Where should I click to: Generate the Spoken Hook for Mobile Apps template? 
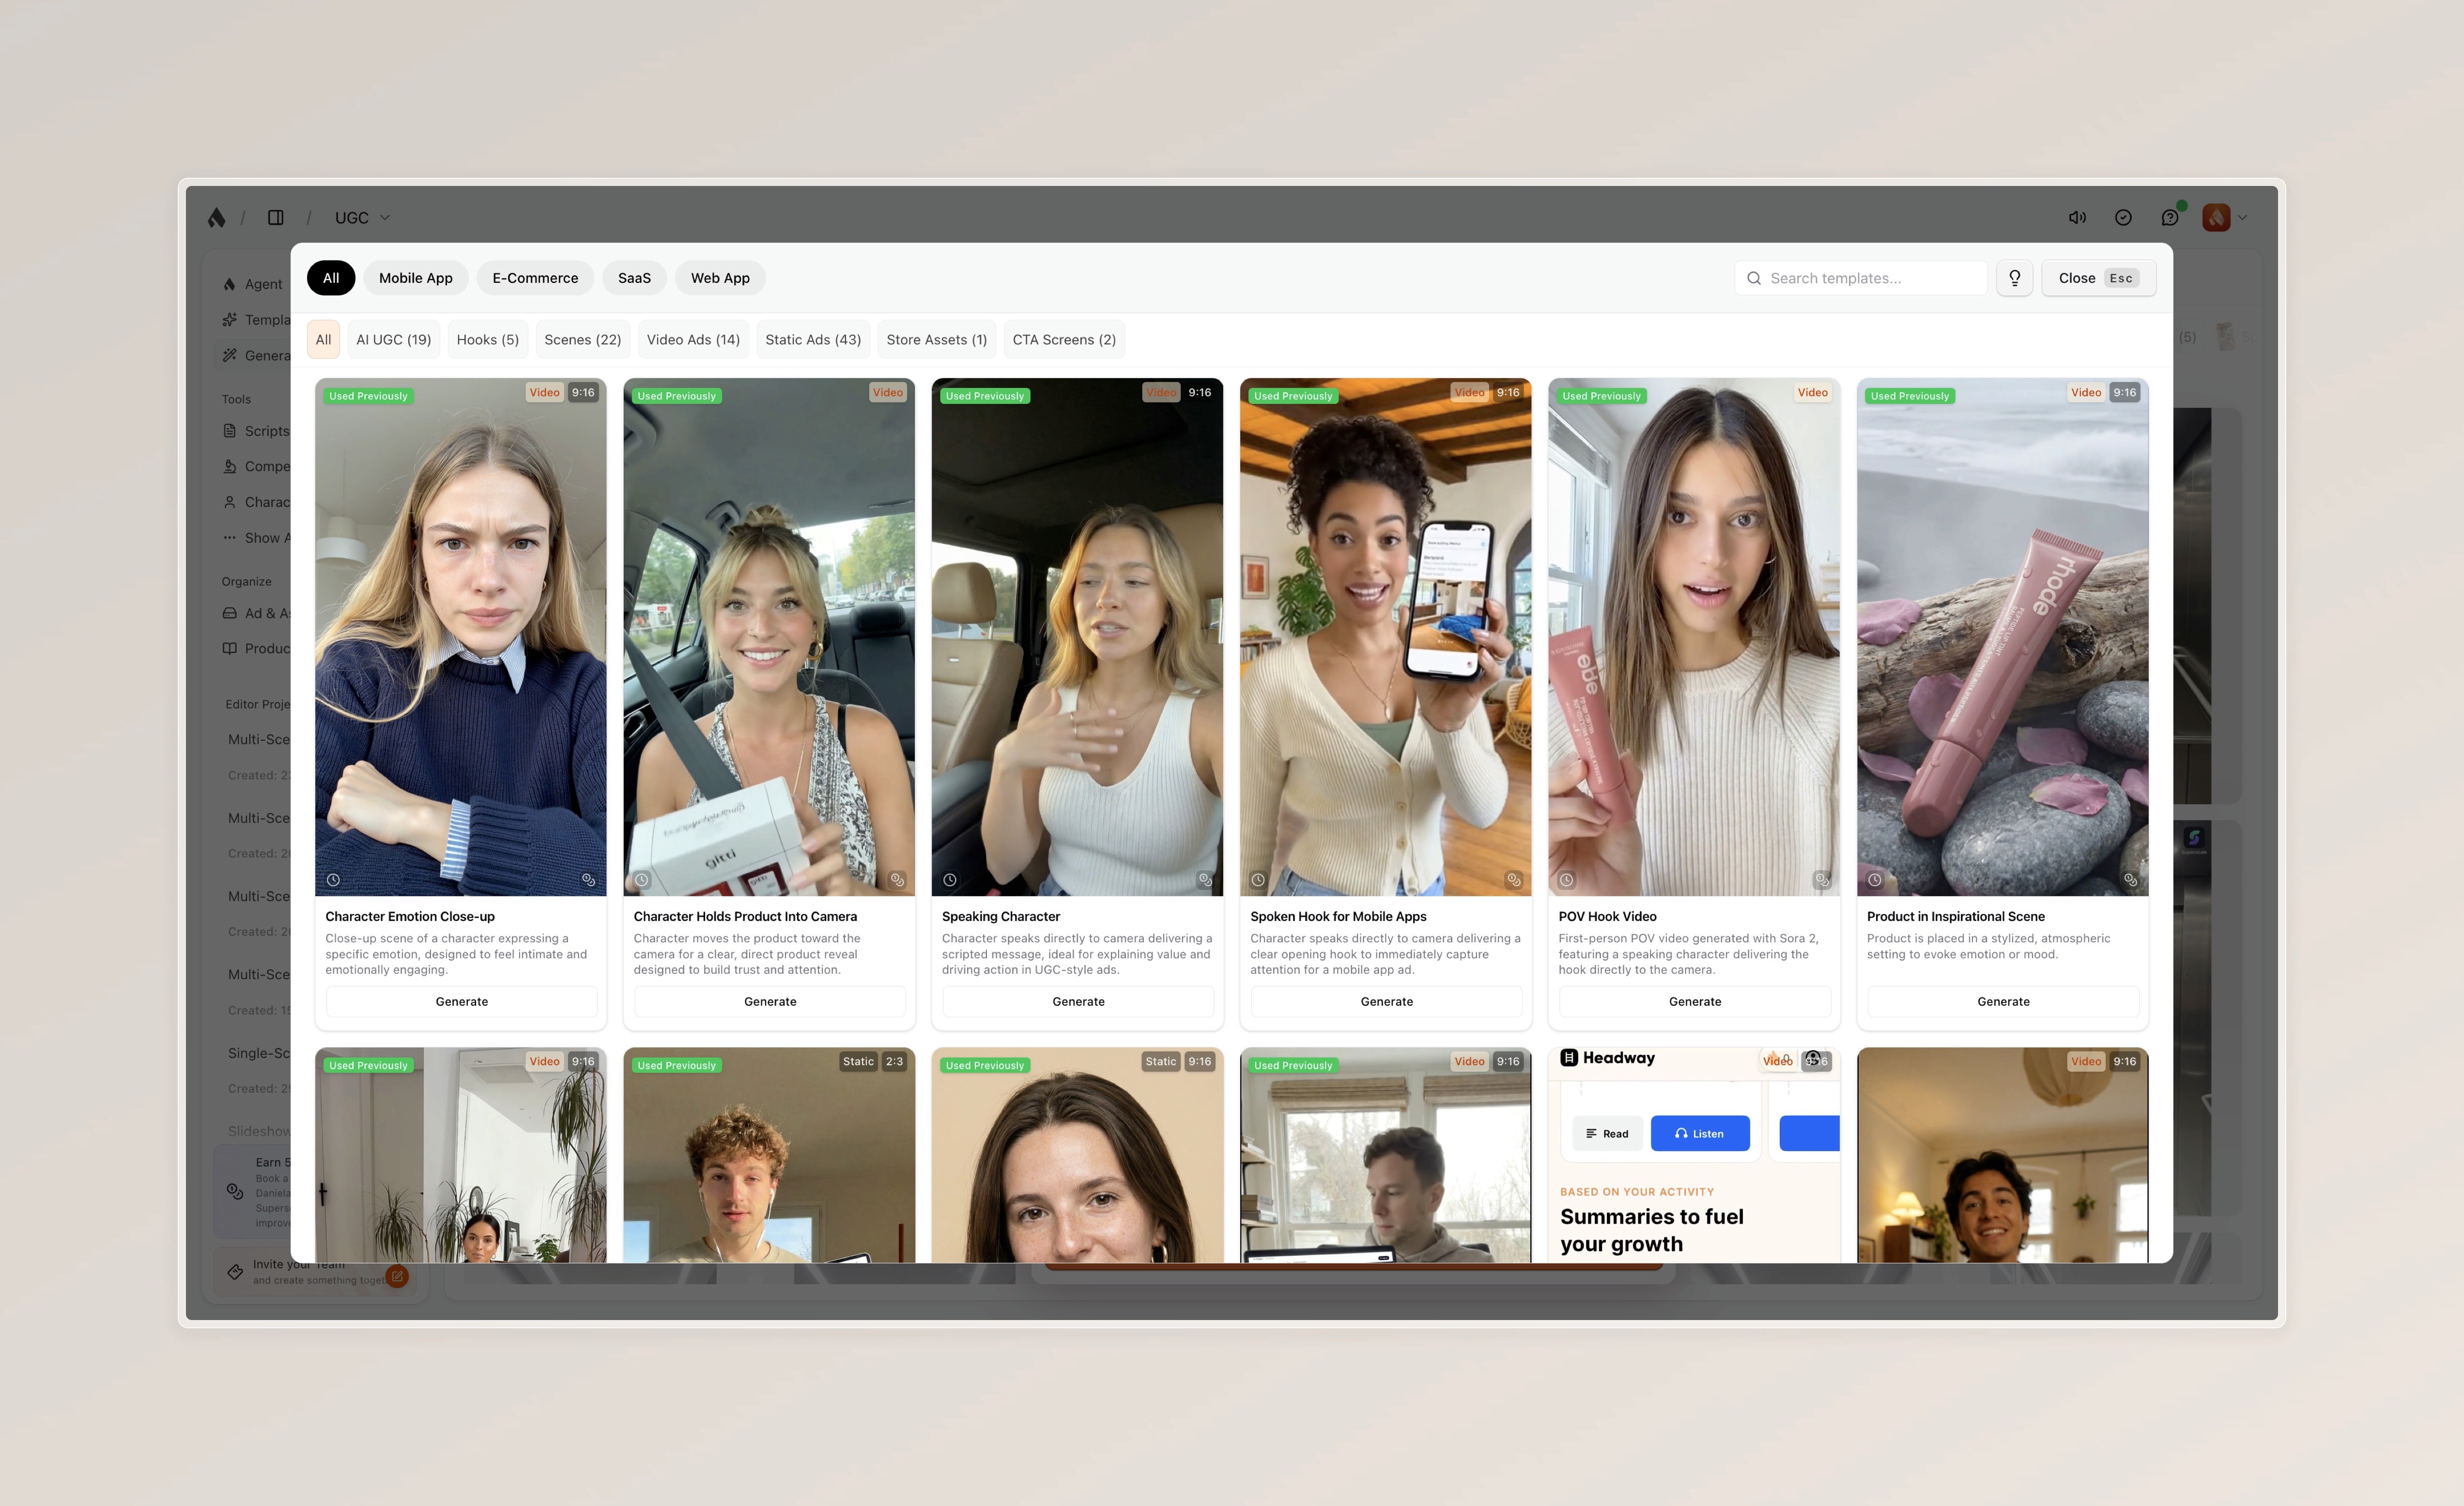click(x=1386, y=1001)
